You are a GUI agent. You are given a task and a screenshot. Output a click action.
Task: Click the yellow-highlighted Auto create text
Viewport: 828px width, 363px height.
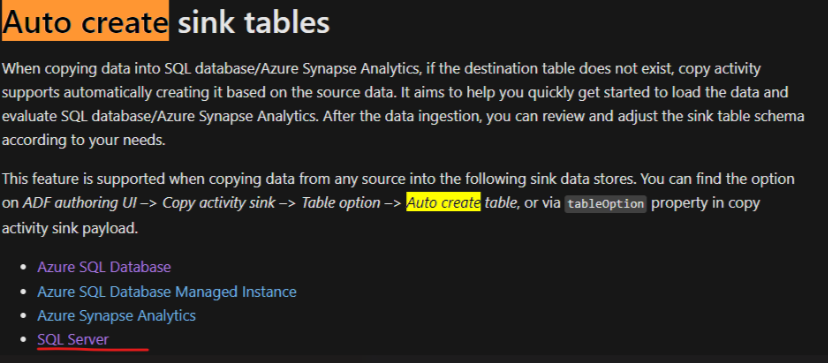click(x=444, y=202)
